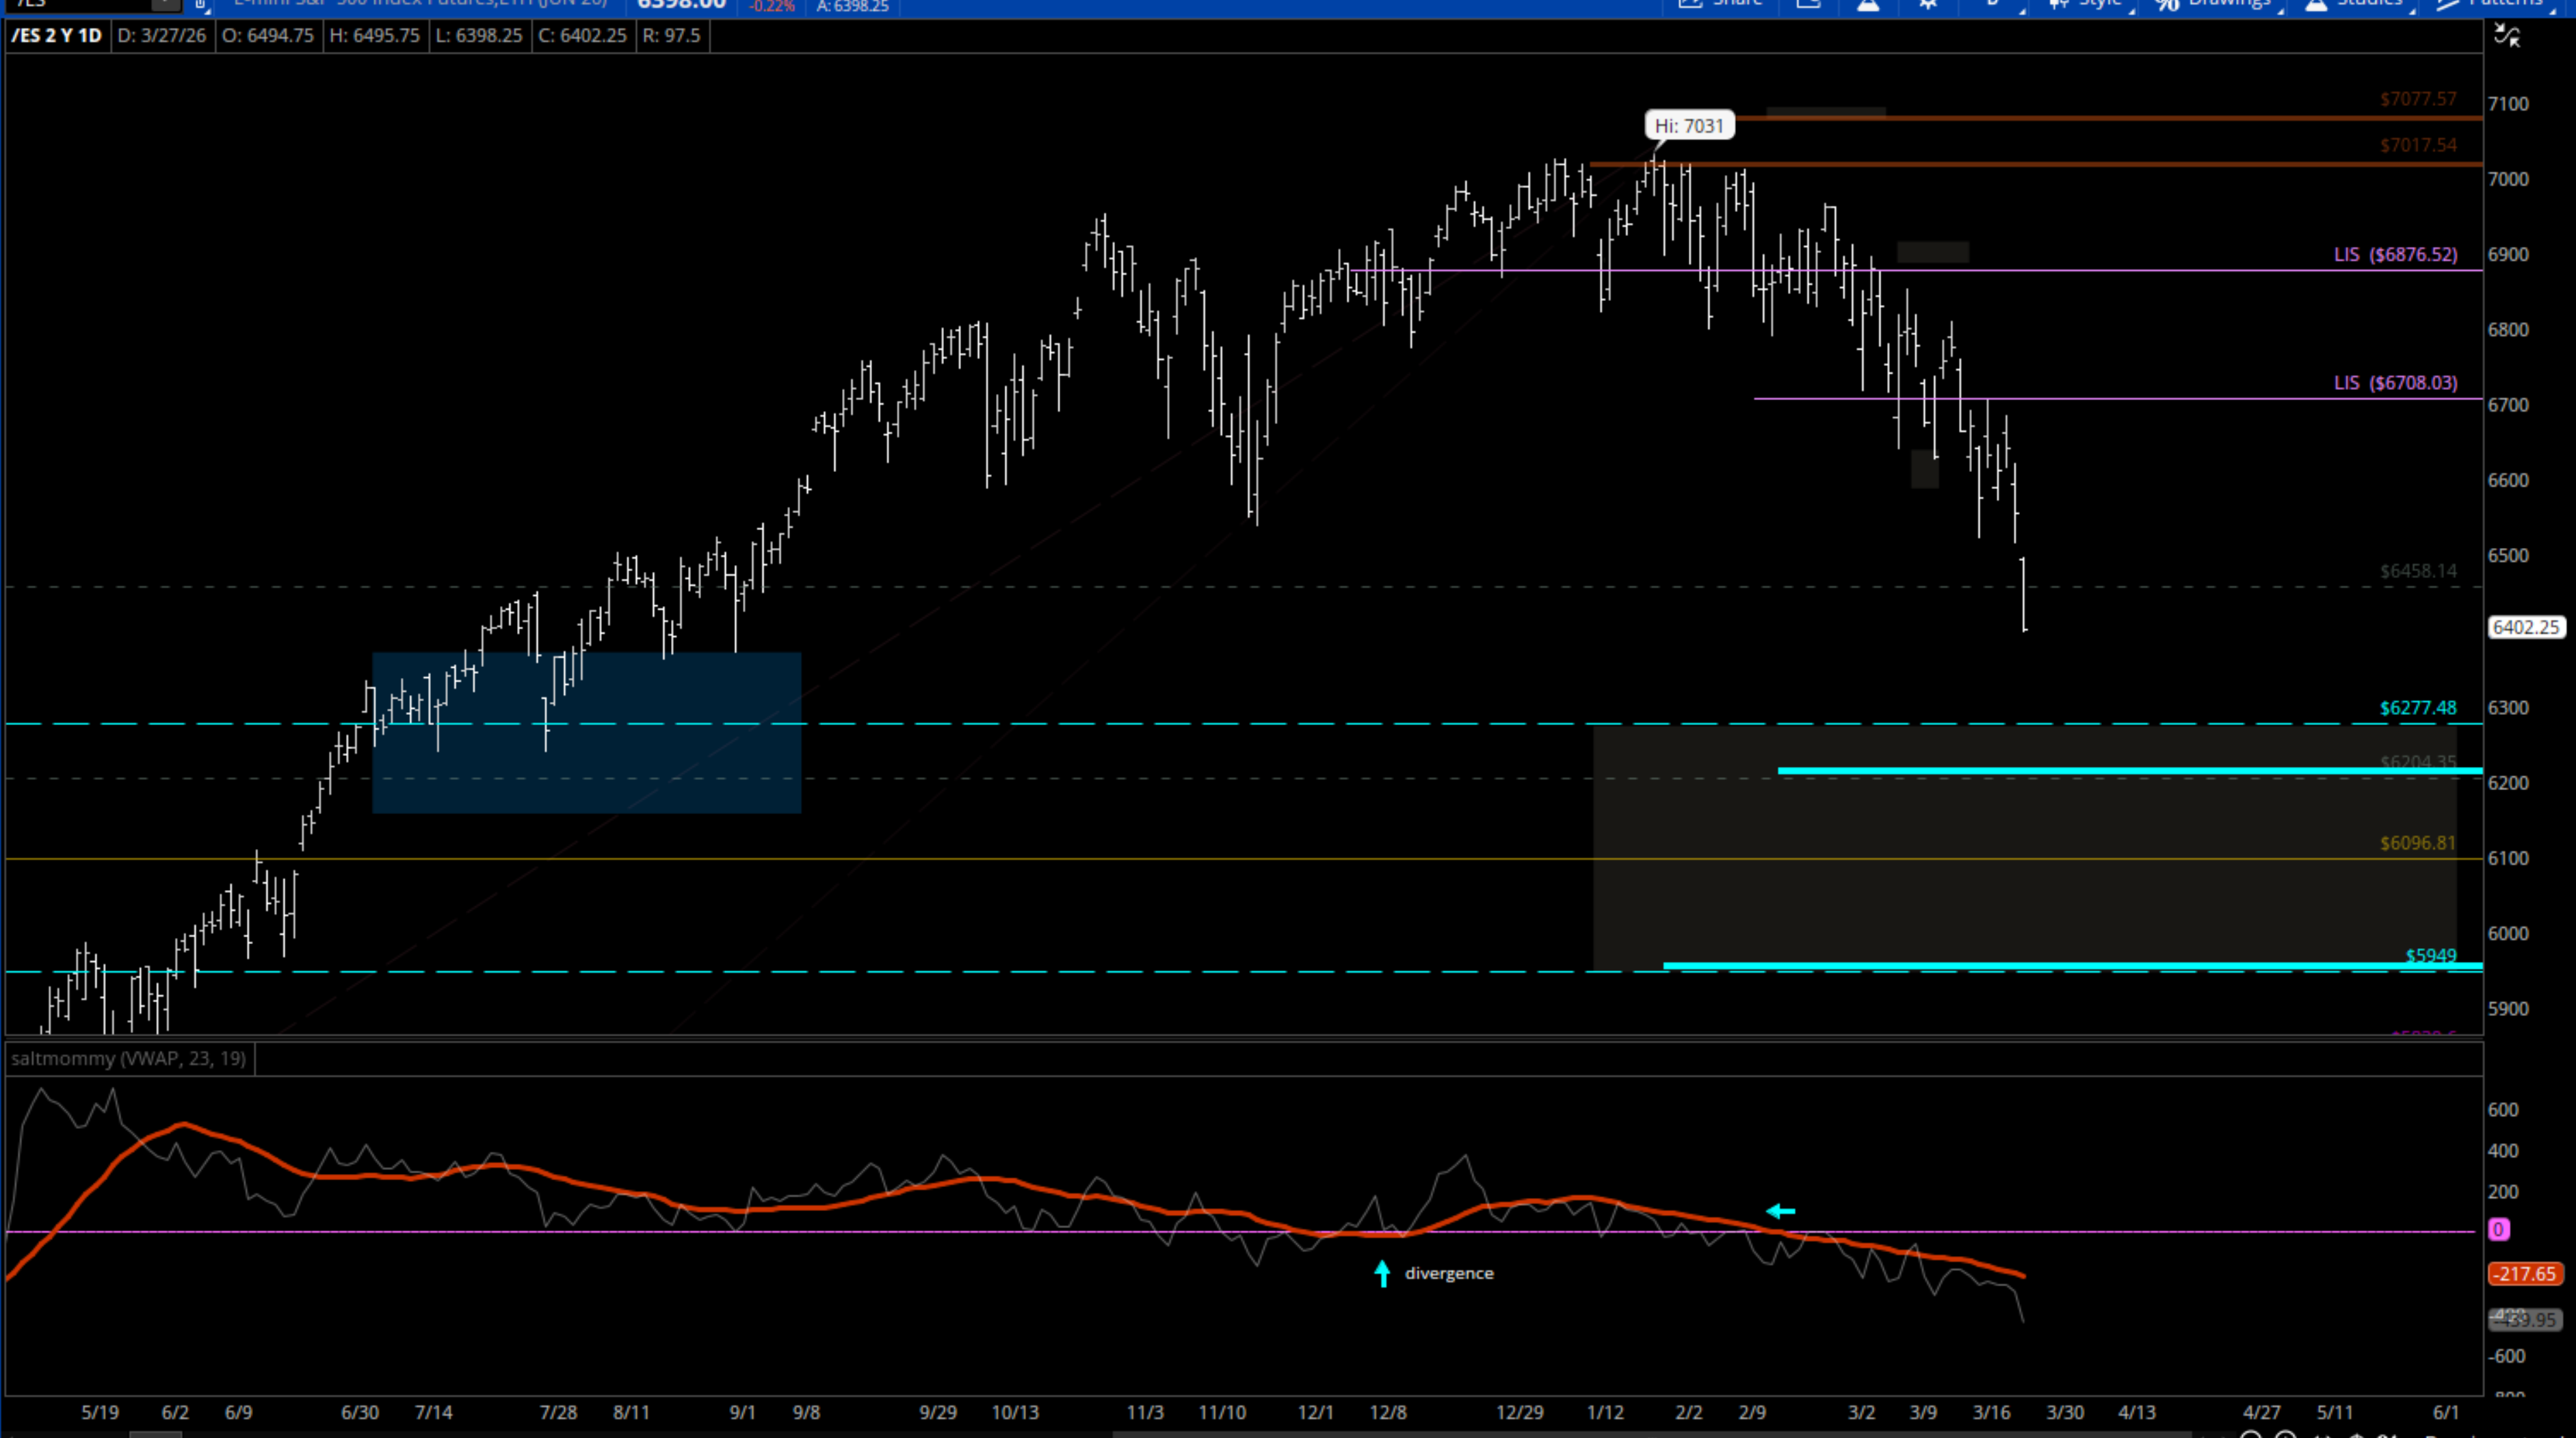2576x1438 pixels.
Task: Click the Hi: 7031 price bubble
Action: click(x=1689, y=125)
